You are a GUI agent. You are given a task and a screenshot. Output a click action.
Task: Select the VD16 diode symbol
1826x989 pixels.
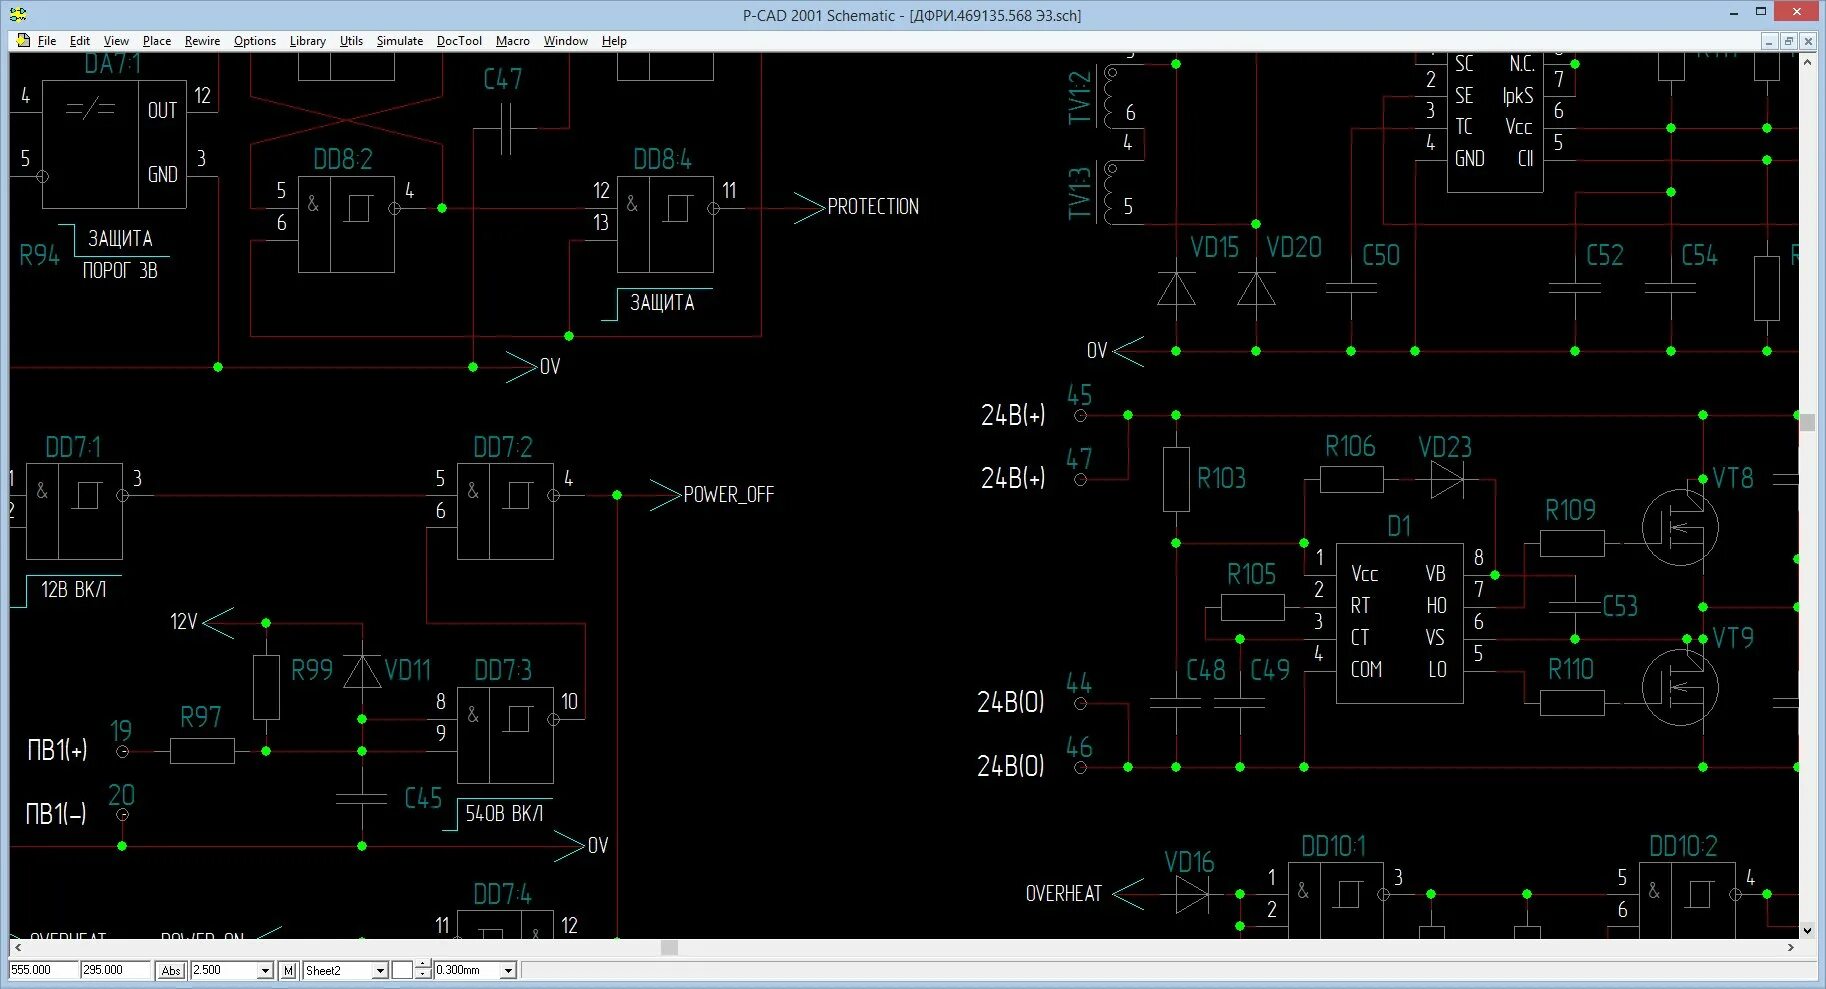pos(1192,894)
